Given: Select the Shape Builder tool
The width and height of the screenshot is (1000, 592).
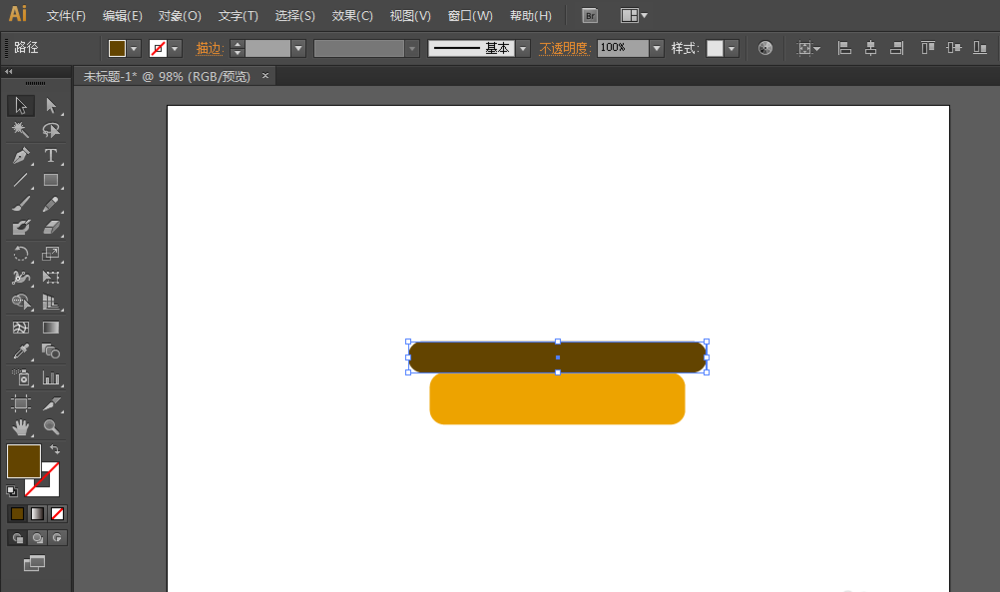Looking at the screenshot, I should (x=20, y=302).
